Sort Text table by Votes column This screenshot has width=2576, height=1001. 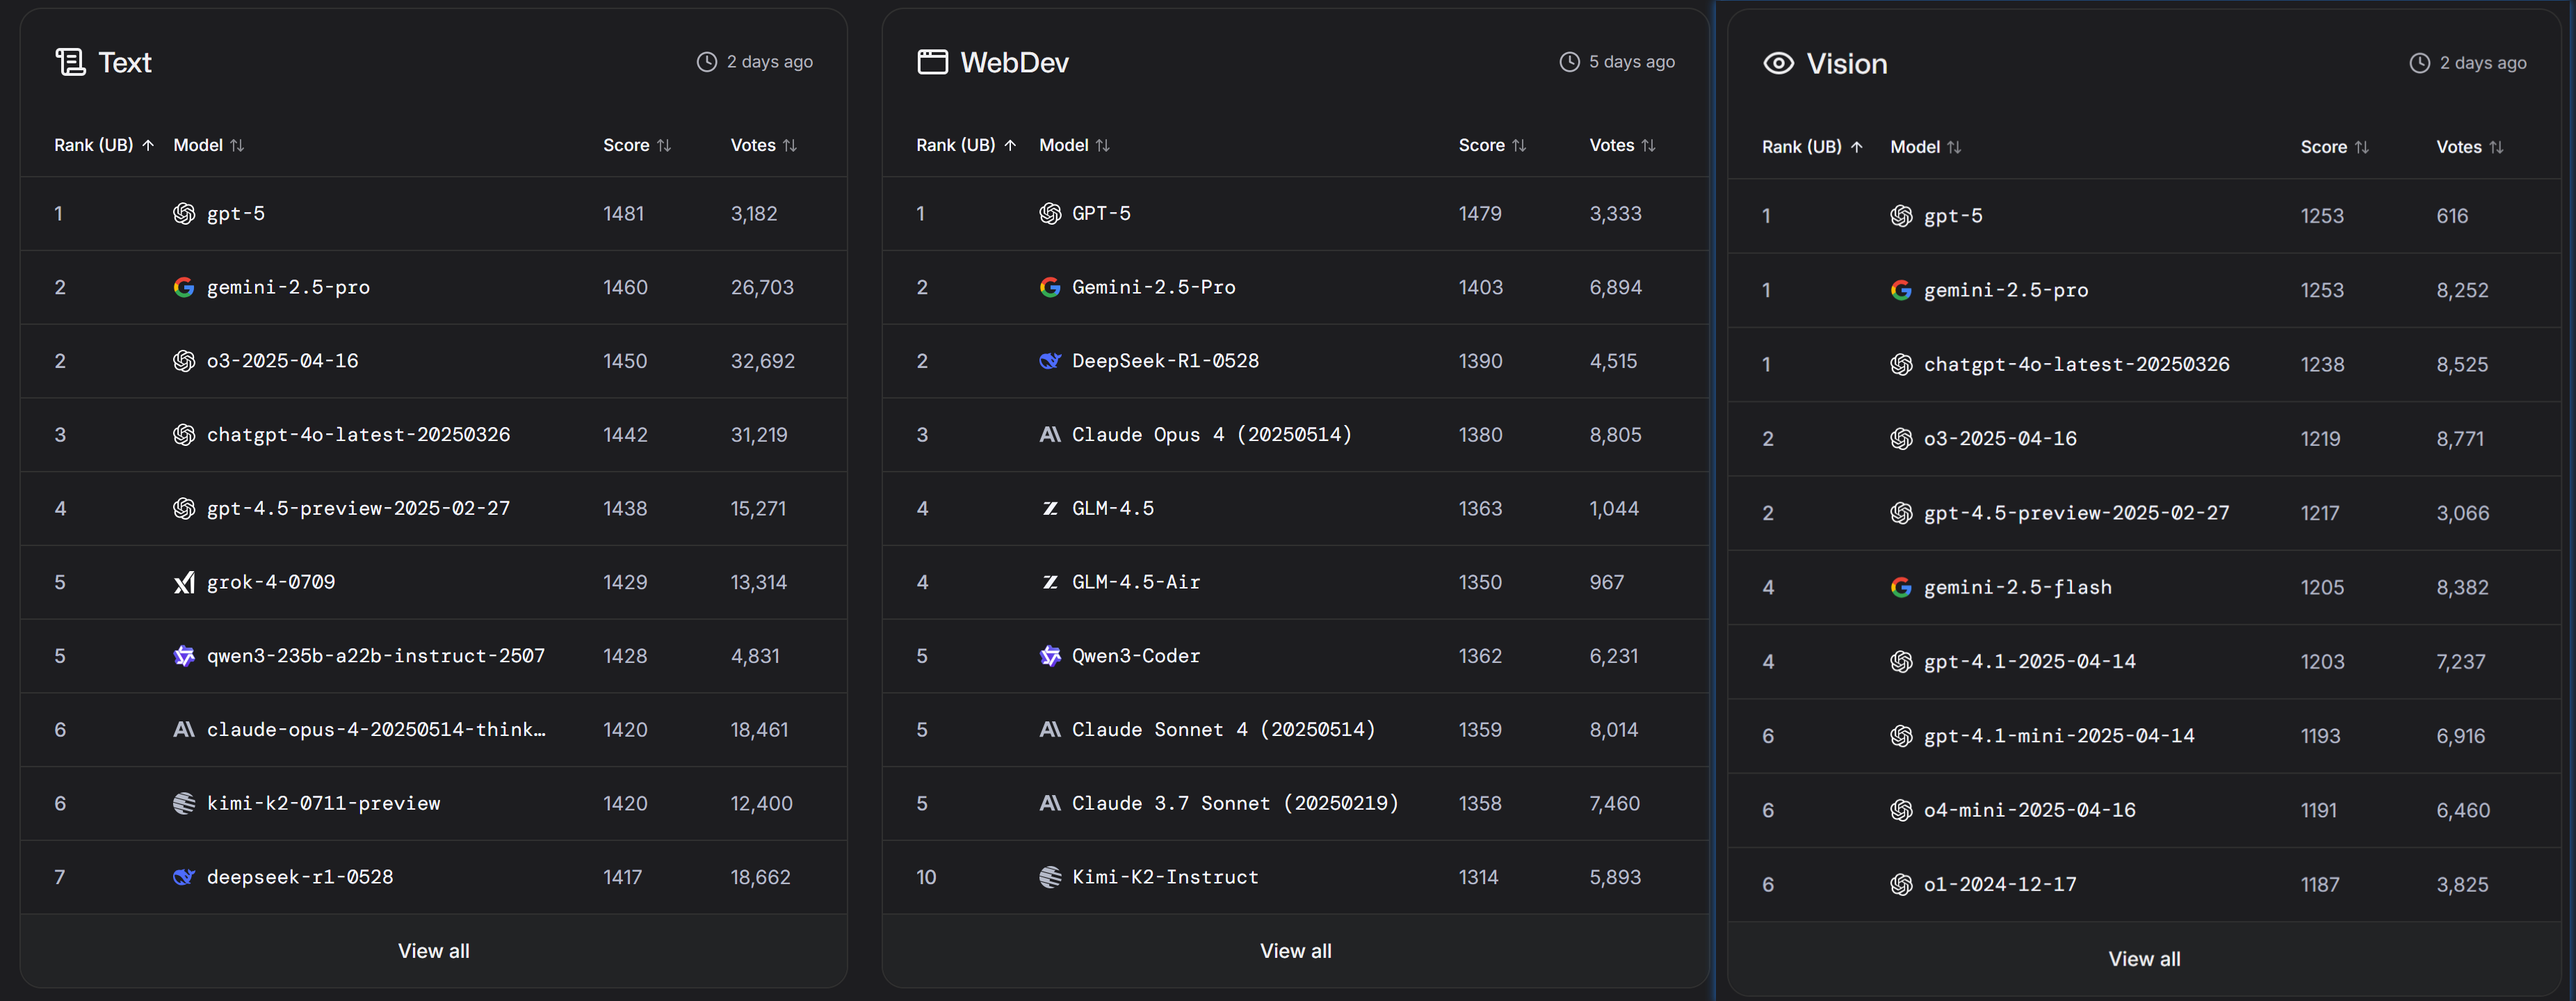(763, 145)
